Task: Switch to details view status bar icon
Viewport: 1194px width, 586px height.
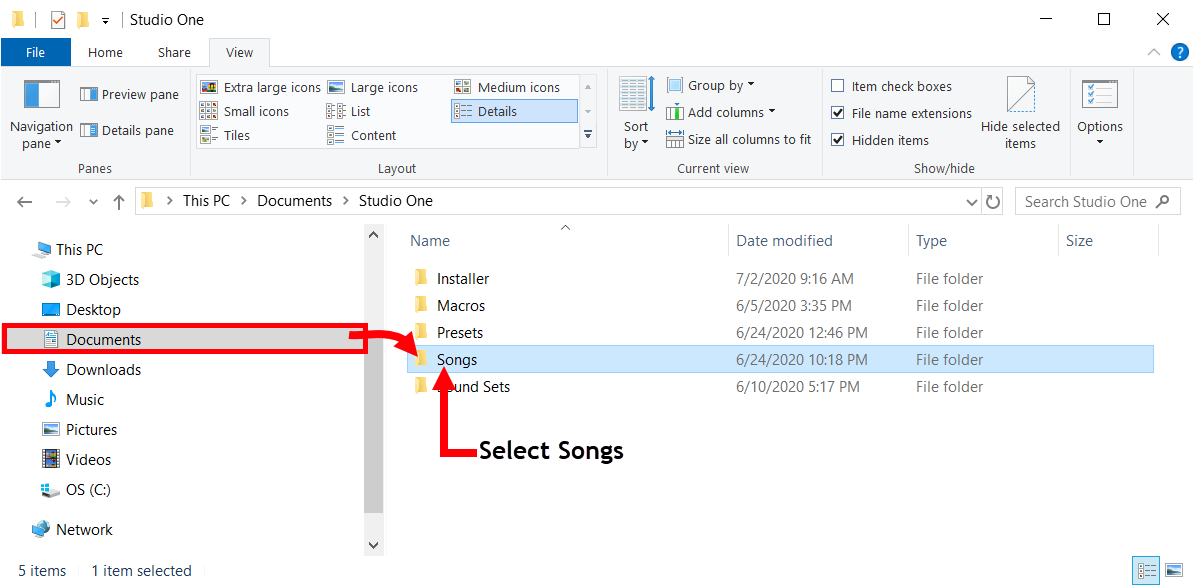Action: [x=1147, y=570]
